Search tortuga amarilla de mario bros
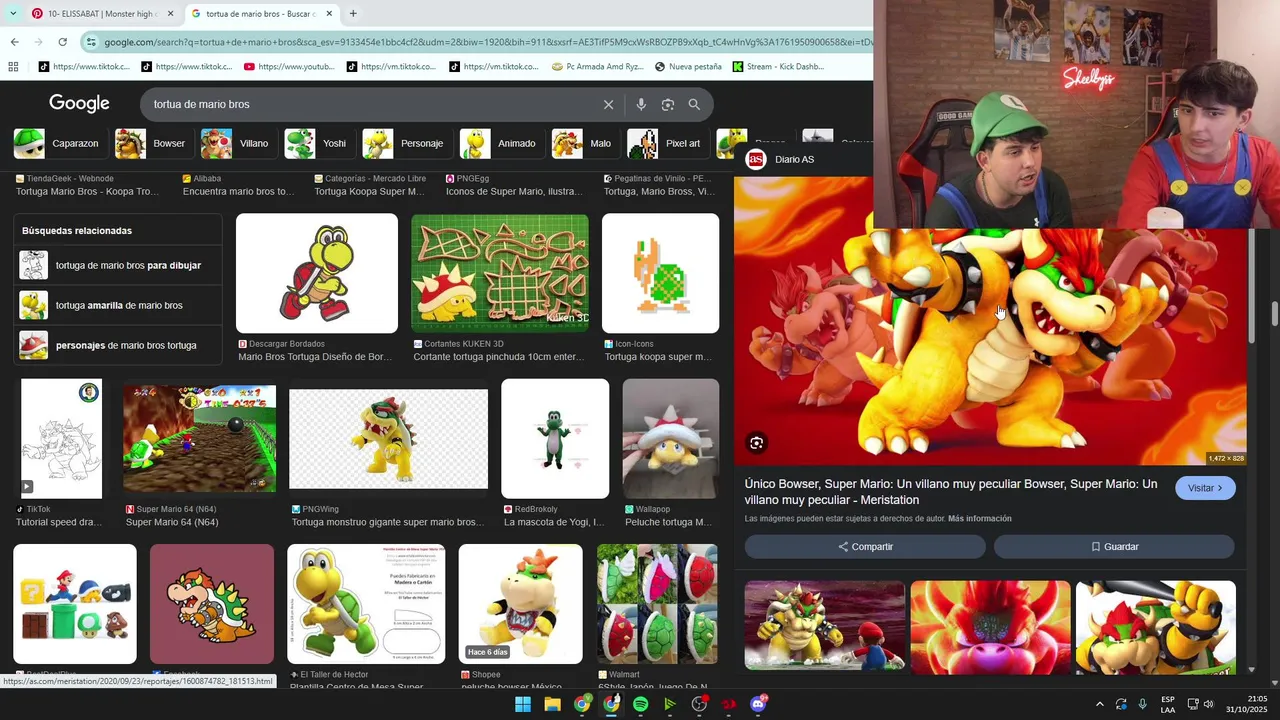 coord(118,305)
